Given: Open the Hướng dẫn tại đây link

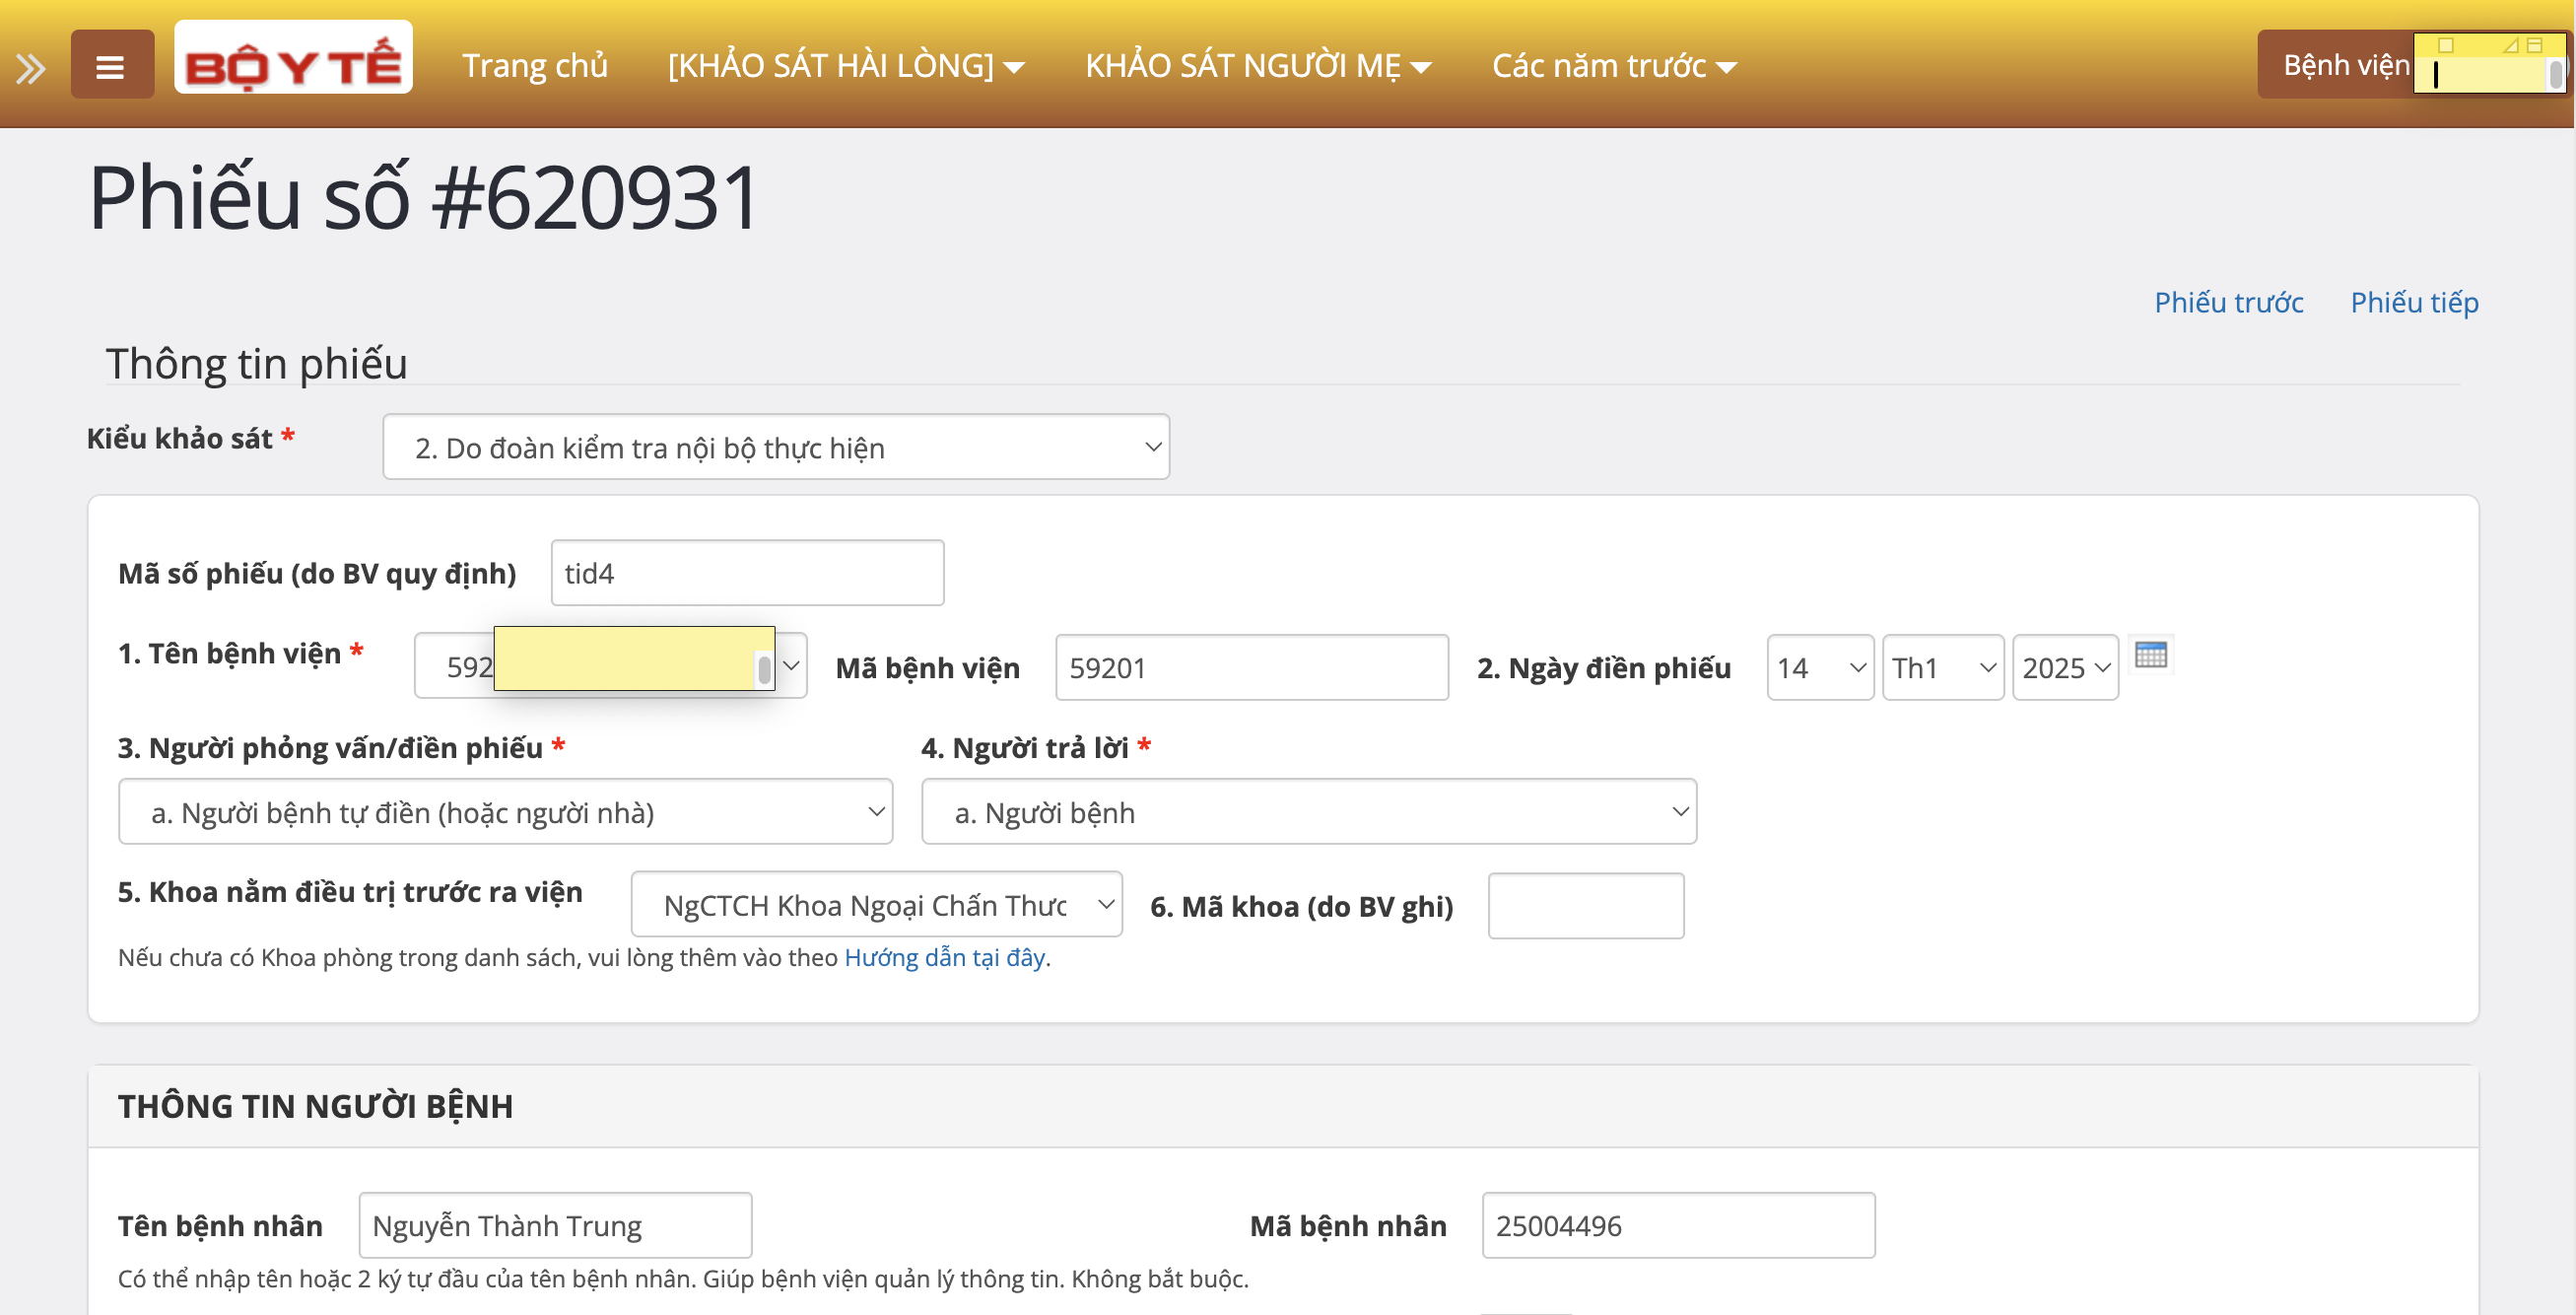Looking at the screenshot, I should click(x=944, y=958).
